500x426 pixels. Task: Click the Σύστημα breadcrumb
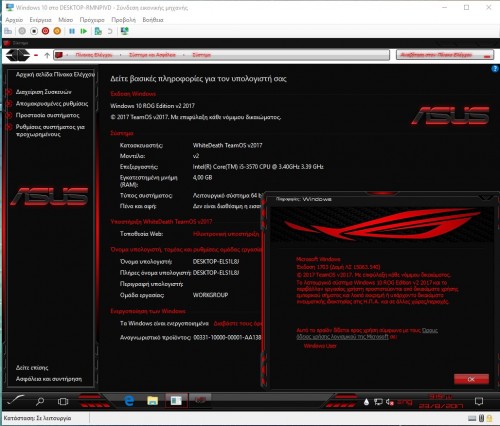[201, 55]
